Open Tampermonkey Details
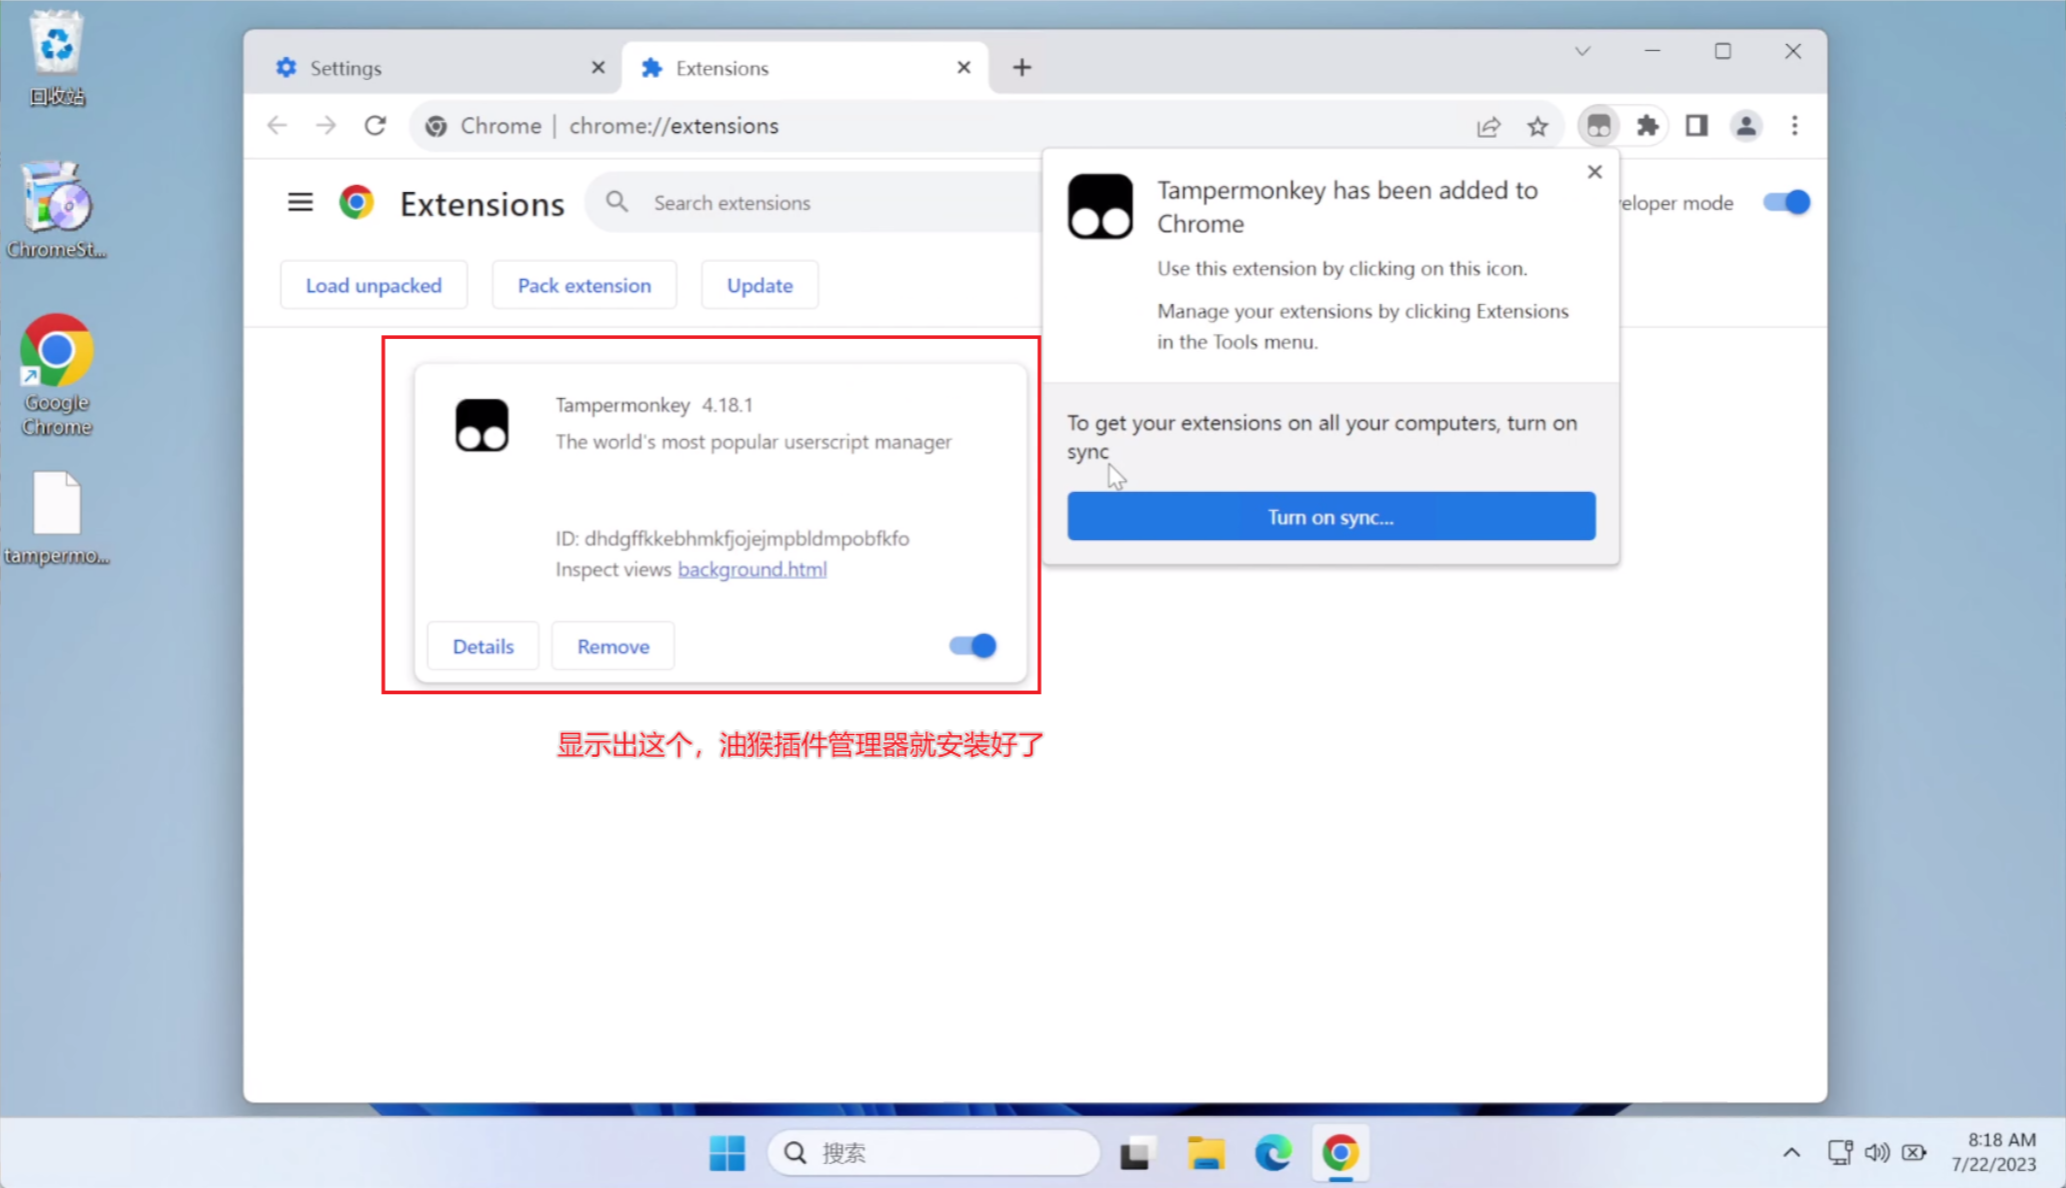2066x1188 pixels. click(483, 646)
